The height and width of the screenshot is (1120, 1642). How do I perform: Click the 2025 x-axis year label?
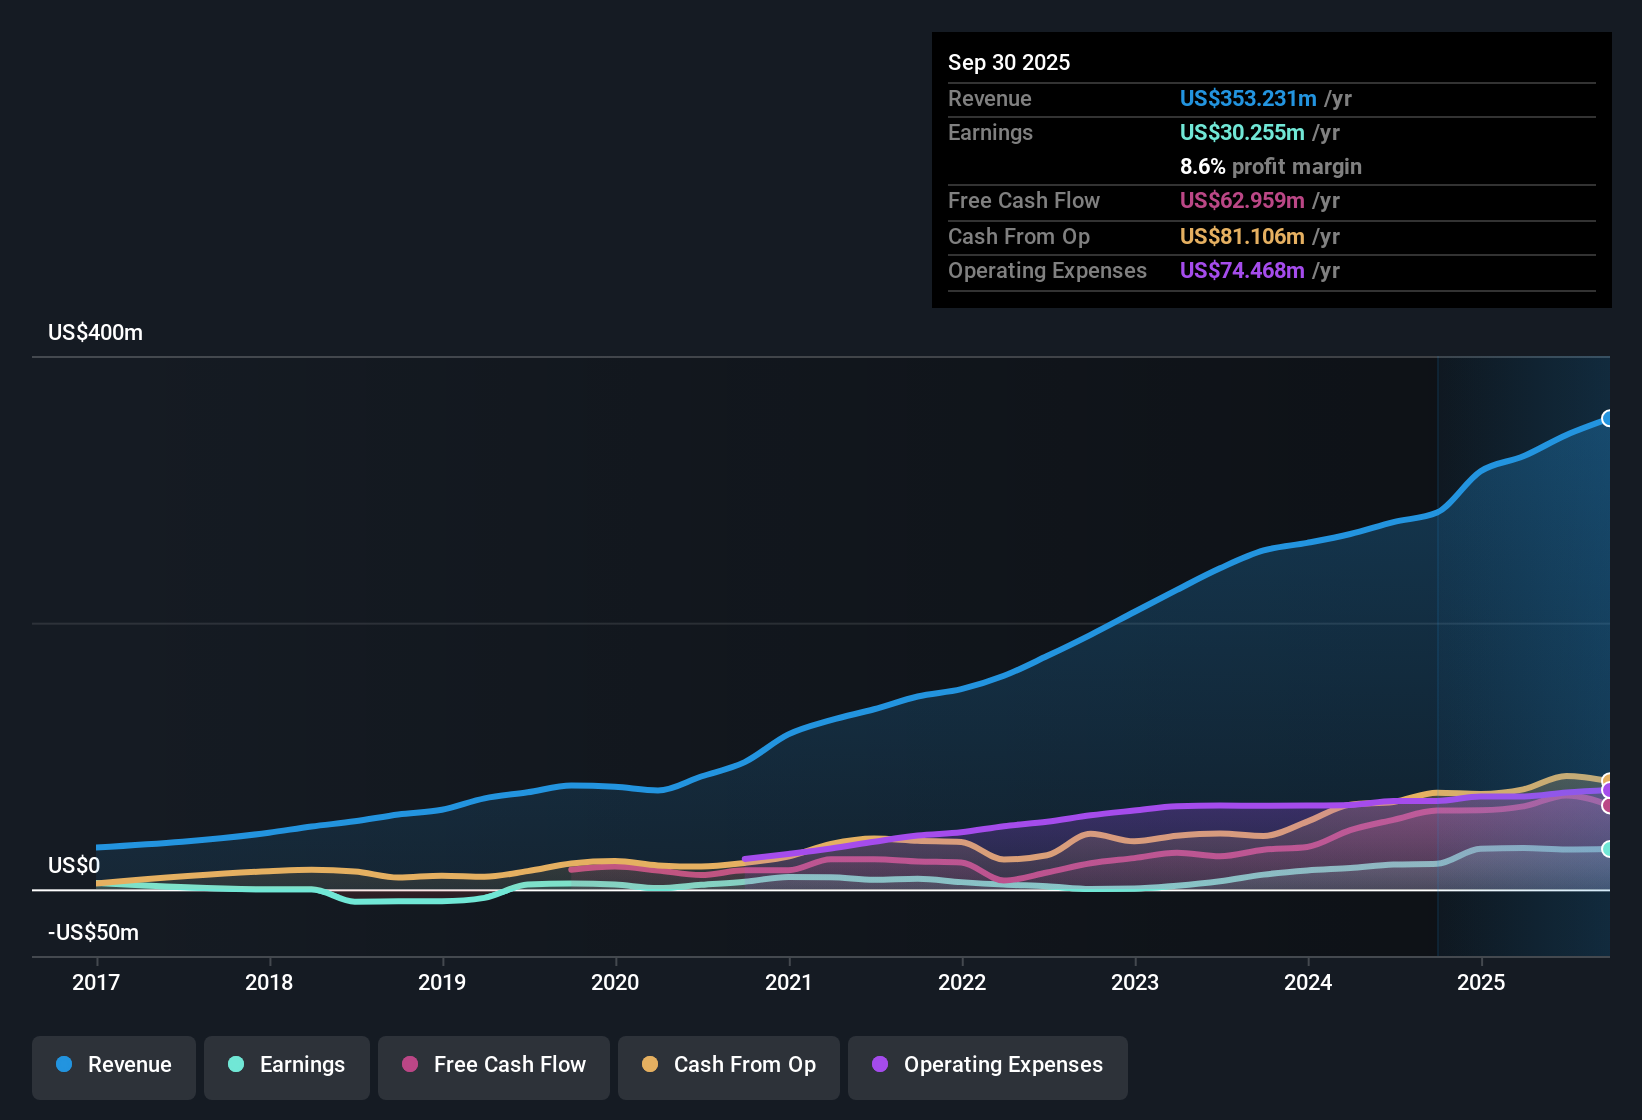click(1481, 983)
